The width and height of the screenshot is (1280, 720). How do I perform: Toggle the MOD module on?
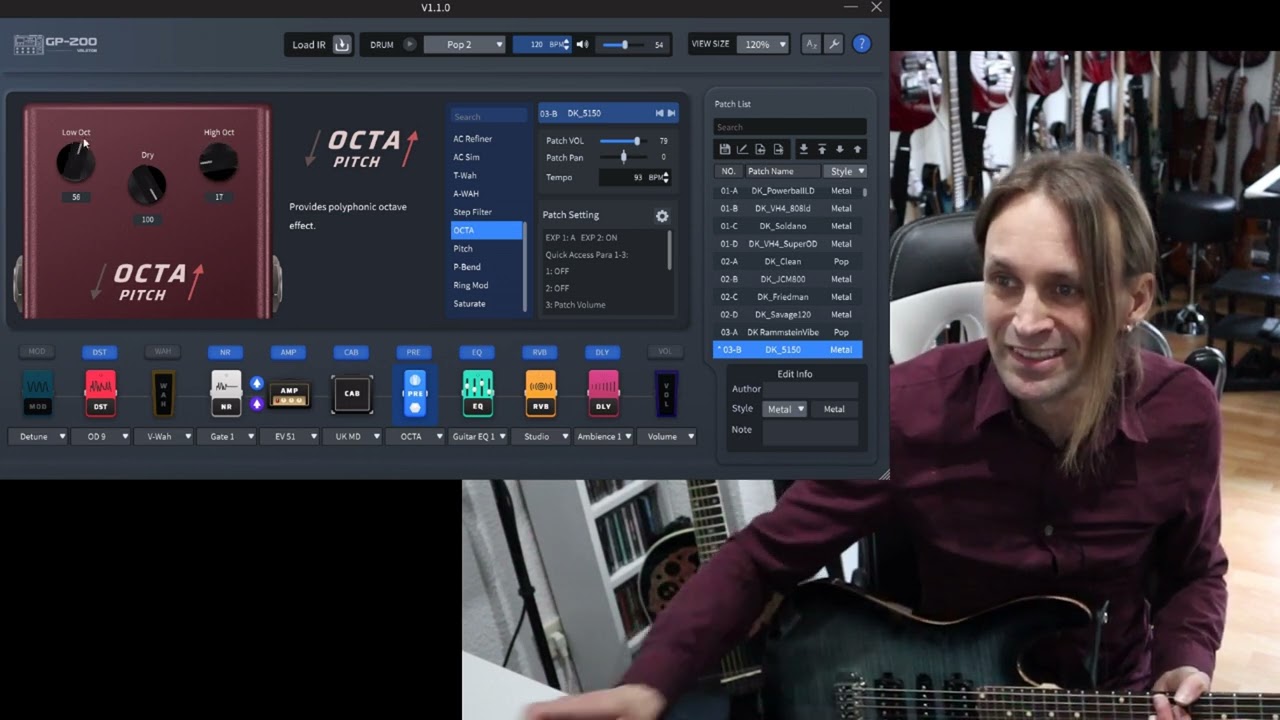[x=37, y=352]
